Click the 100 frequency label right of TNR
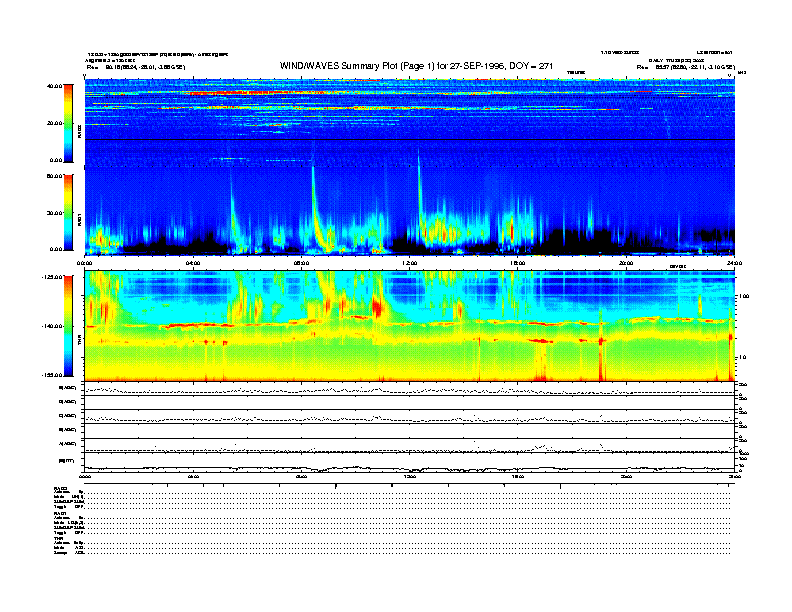 [x=744, y=296]
